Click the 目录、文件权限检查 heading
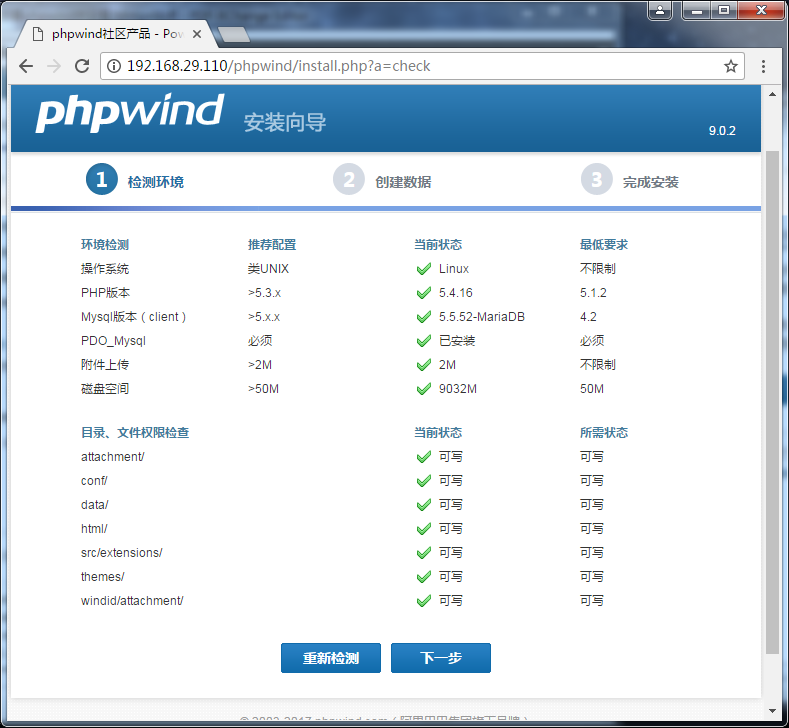Image resolution: width=789 pixels, height=728 pixels. 135,433
